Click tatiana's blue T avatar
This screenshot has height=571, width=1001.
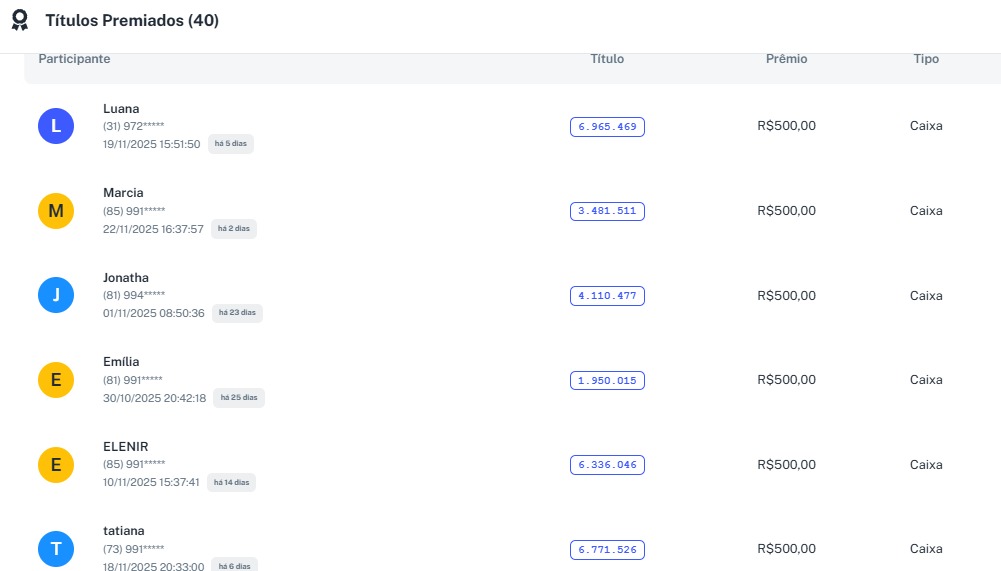(56, 549)
